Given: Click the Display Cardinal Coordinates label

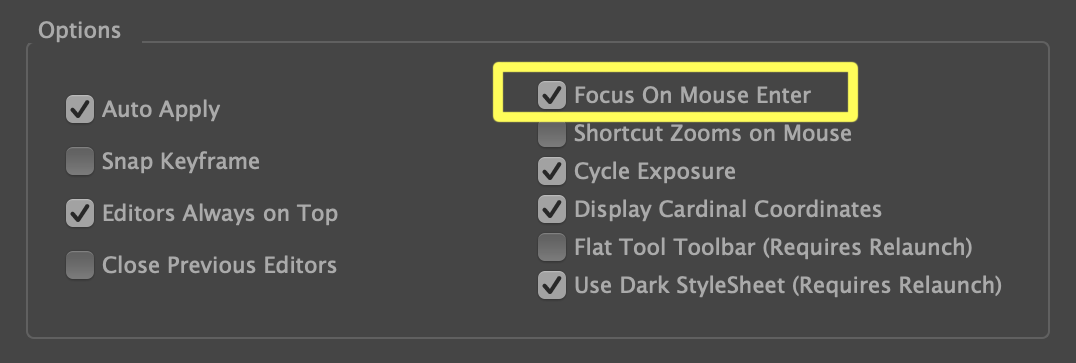Looking at the screenshot, I should (728, 209).
